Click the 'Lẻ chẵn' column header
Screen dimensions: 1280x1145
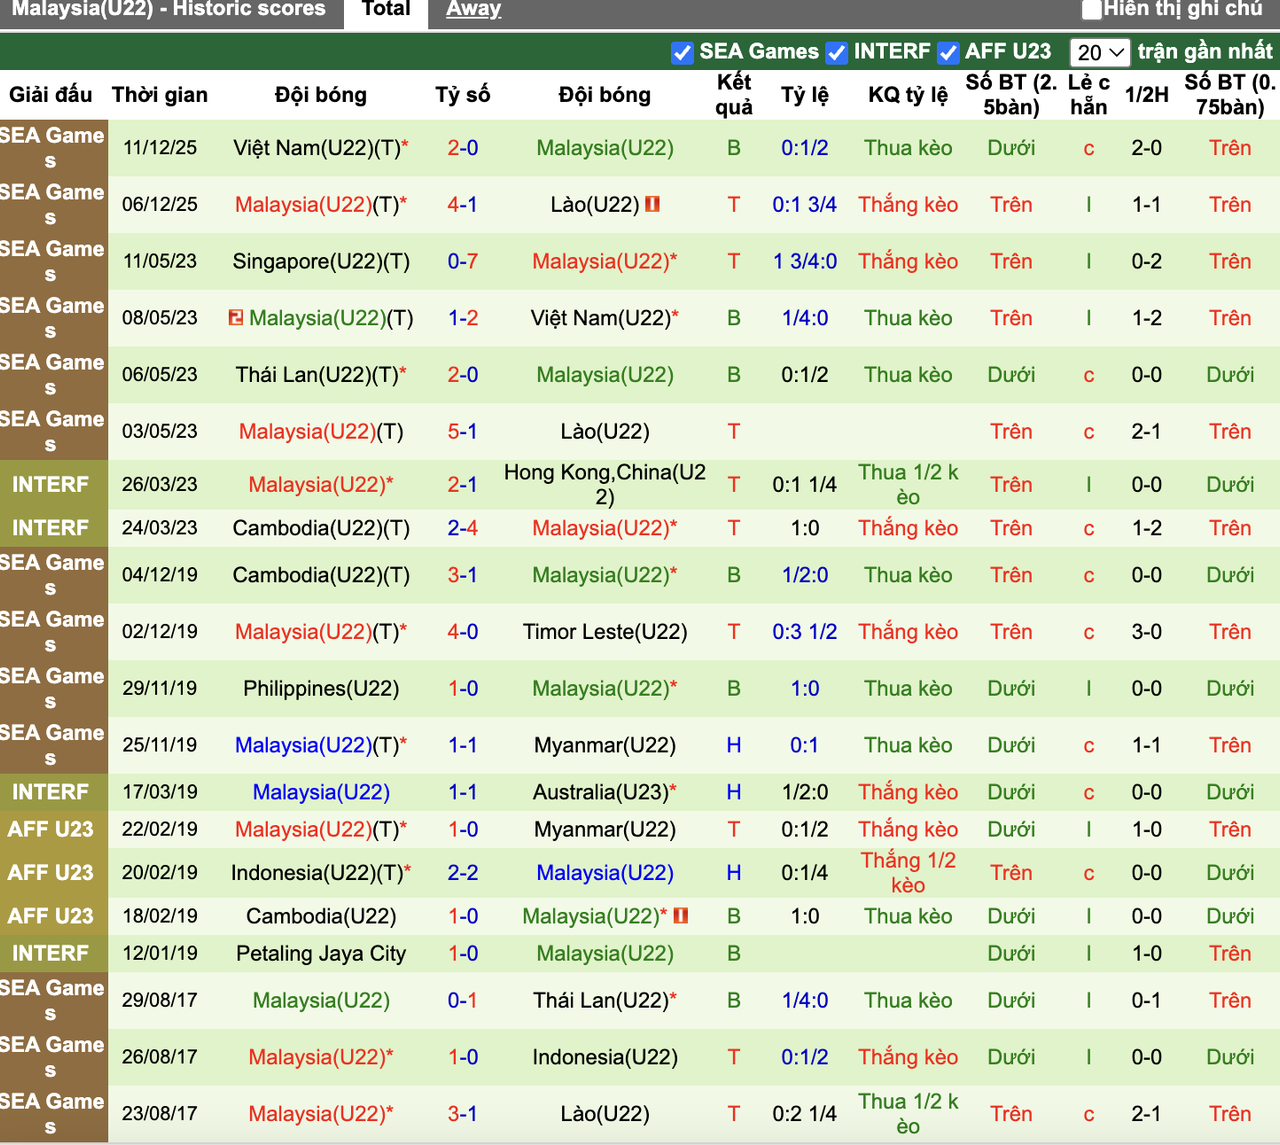tap(1089, 95)
